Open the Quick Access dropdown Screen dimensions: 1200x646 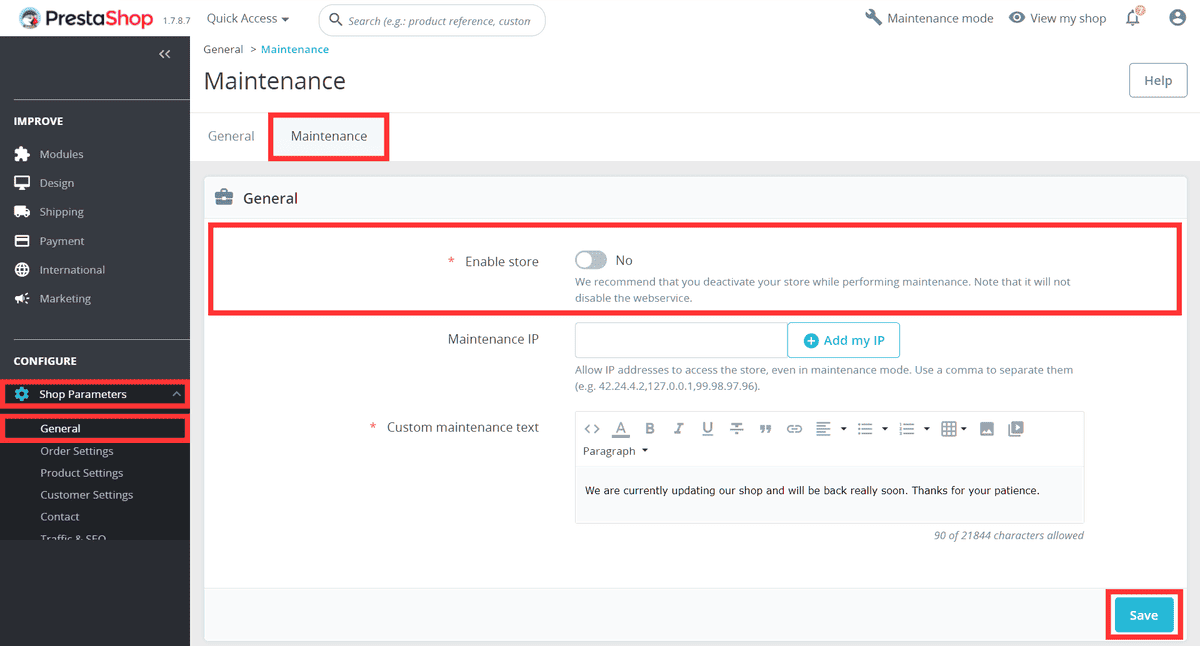[x=246, y=17]
